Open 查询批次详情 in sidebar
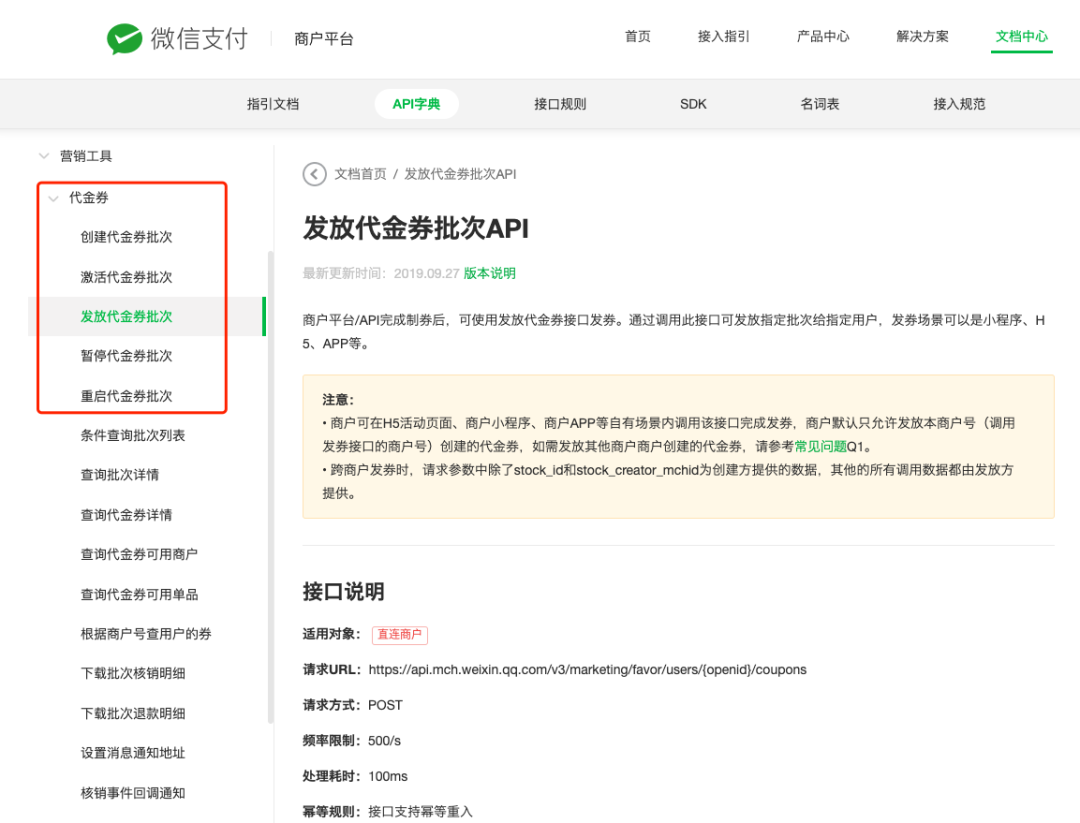Image resolution: width=1080 pixels, height=823 pixels. pyautogui.click(x=120, y=475)
